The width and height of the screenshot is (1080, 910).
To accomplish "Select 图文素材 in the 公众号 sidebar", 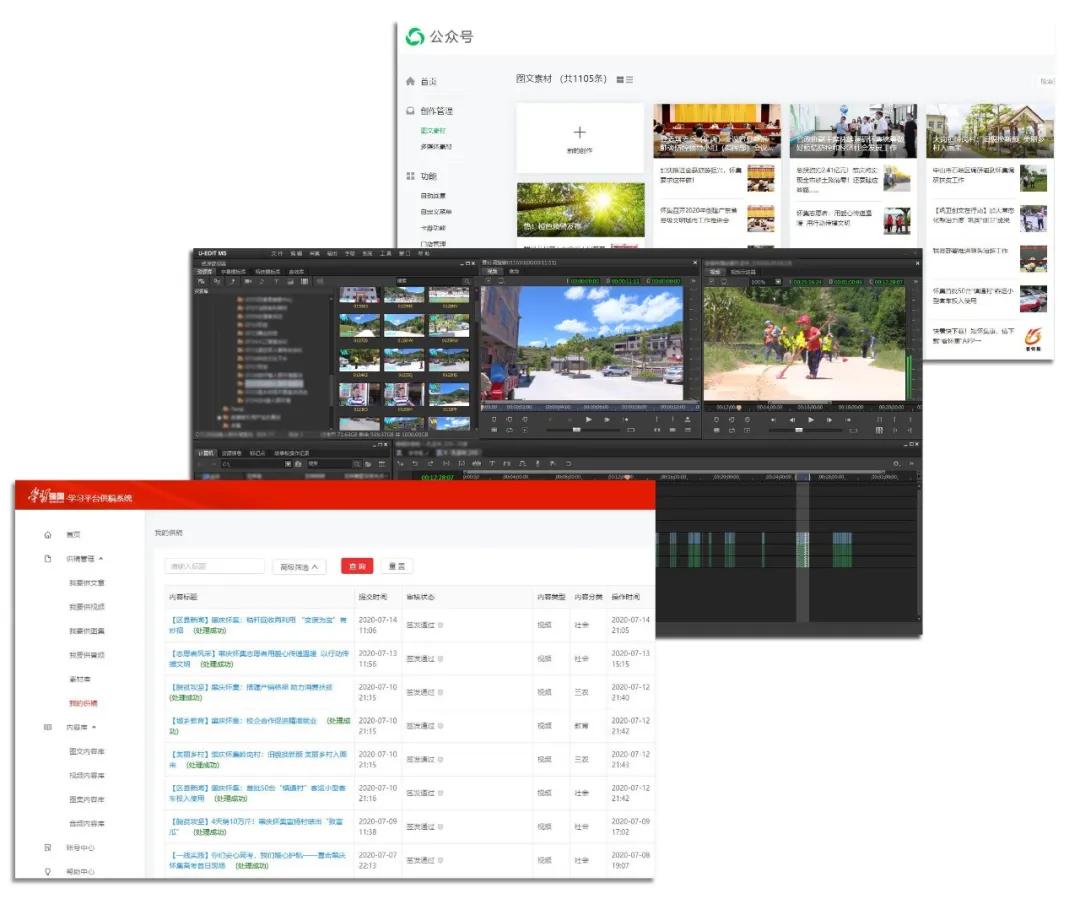I will pyautogui.click(x=433, y=131).
